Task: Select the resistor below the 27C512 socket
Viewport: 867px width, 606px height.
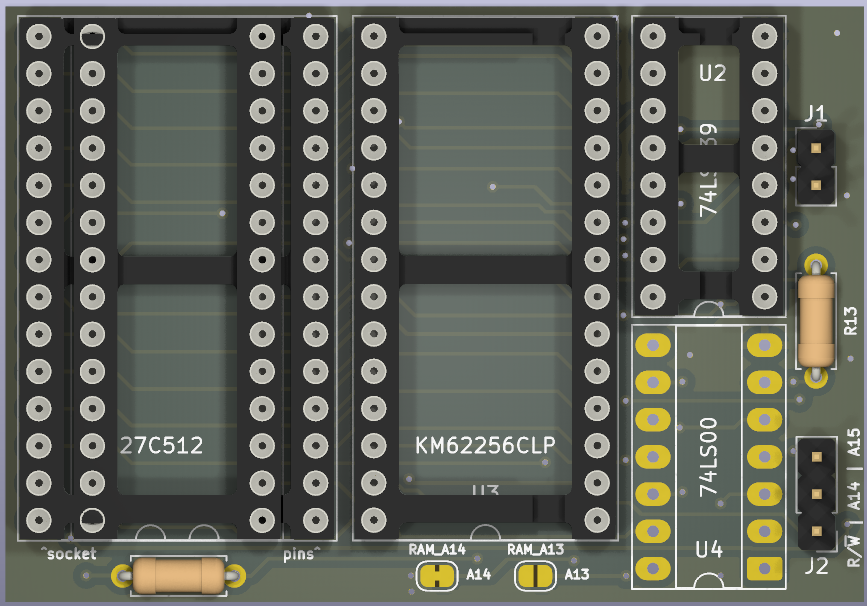Action: click(178, 576)
